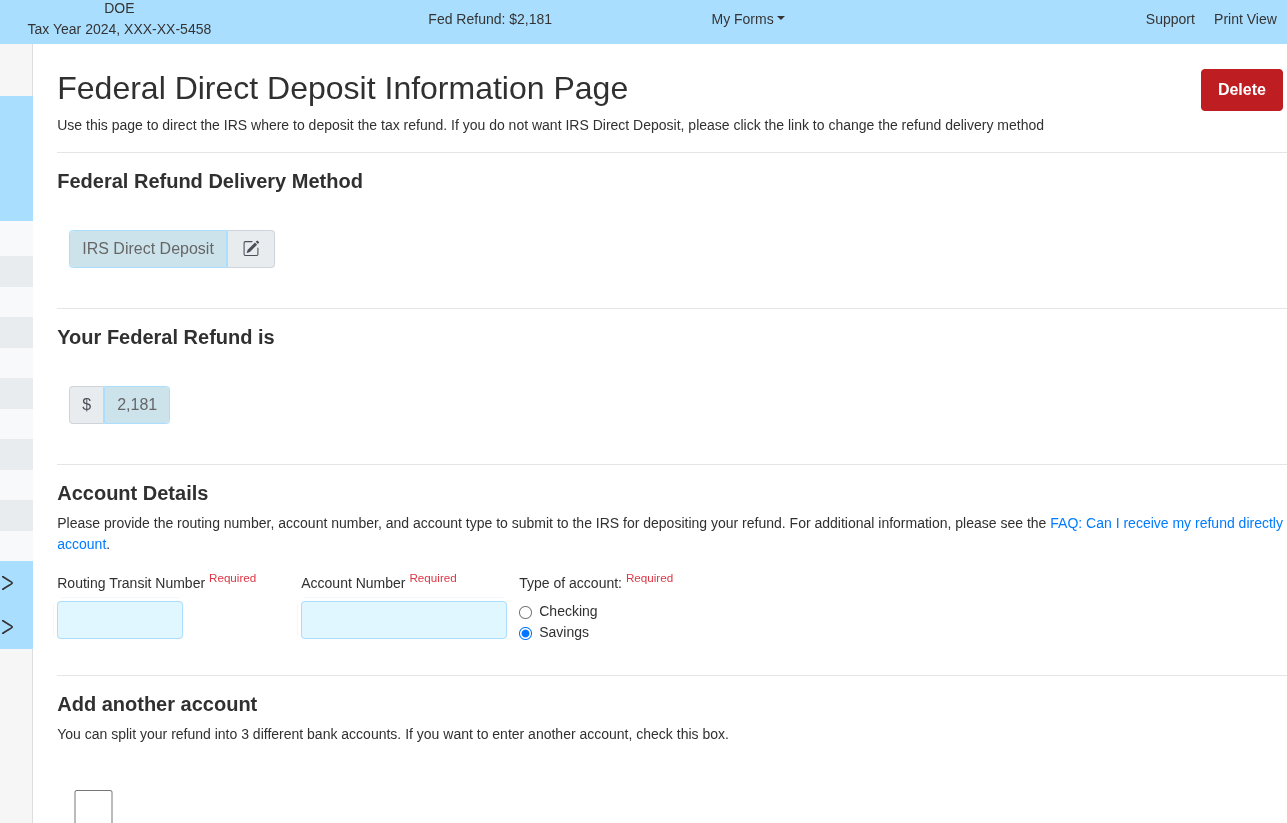Click the Federal Refund Delivery Method heading
Screen dimensions: 1287x823
[x=210, y=181]
